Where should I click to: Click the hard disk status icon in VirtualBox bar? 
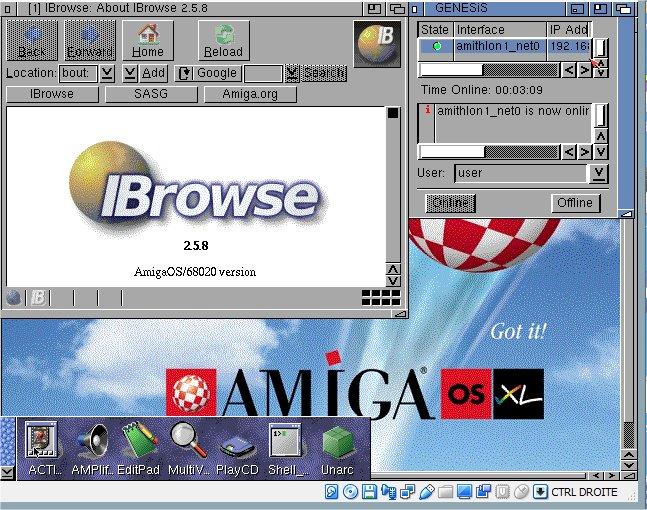332,492
